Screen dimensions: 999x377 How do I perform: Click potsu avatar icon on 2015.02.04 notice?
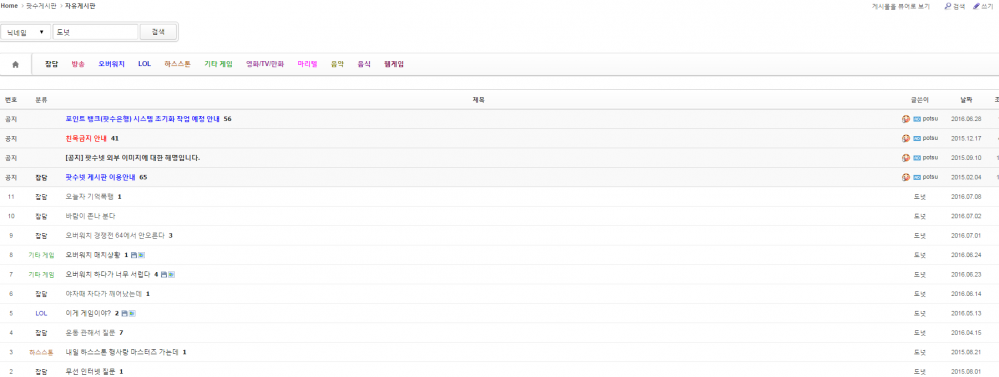[906, 177]
